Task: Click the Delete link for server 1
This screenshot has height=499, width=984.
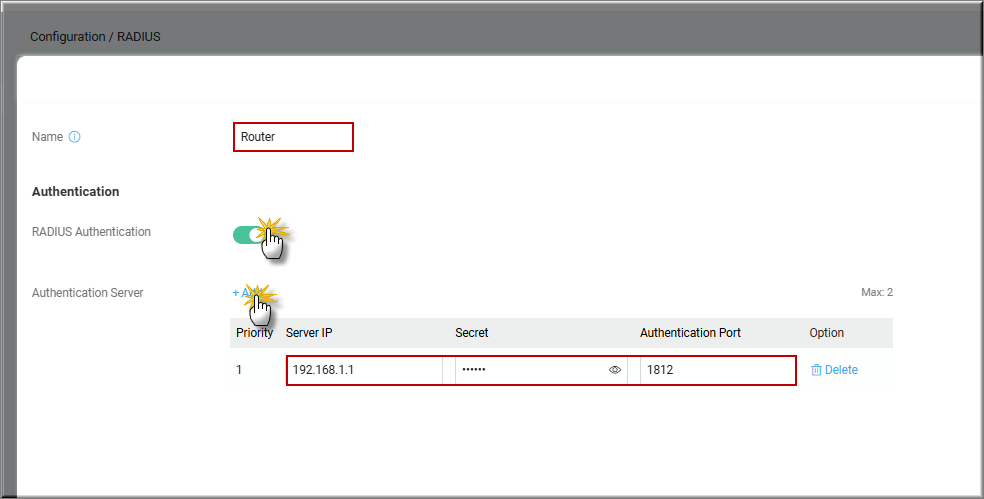Action: pos(841,370)
